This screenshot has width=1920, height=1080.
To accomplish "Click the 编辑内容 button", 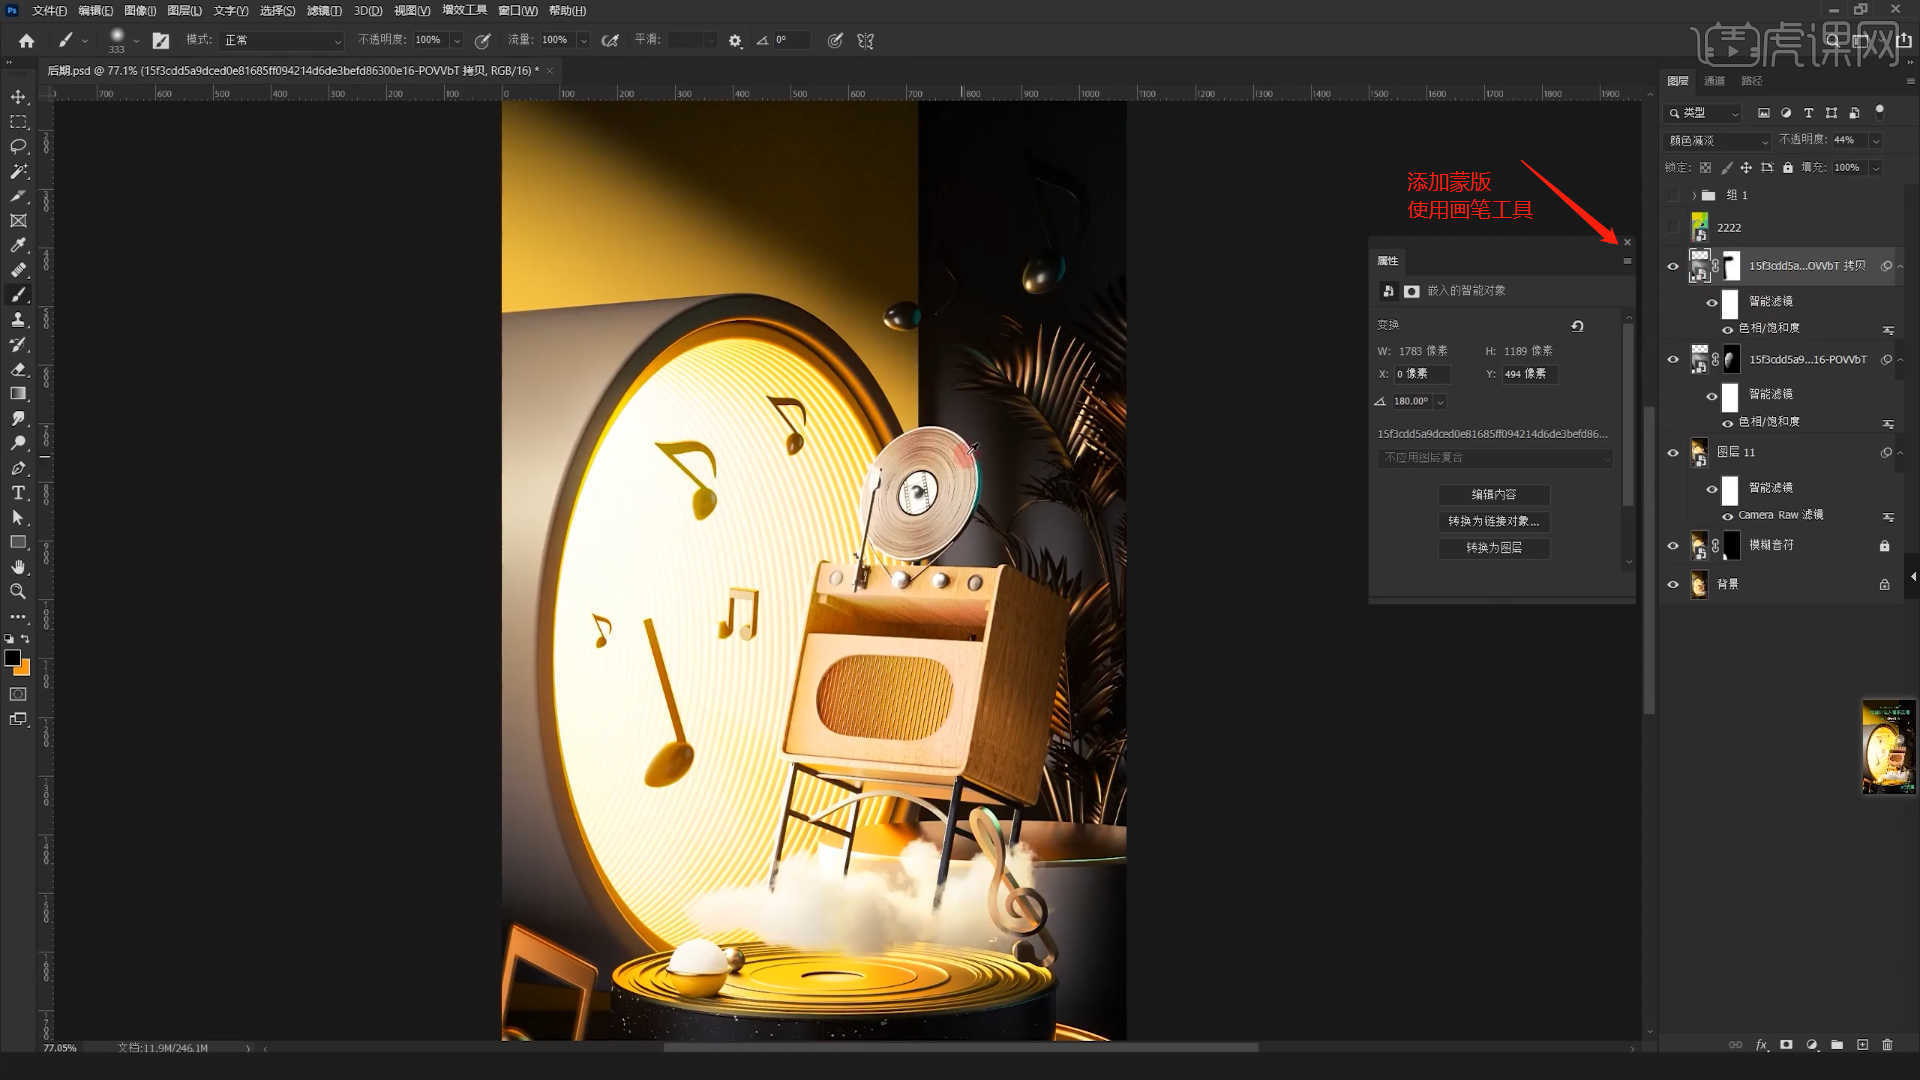I will tap(1494, 495).
